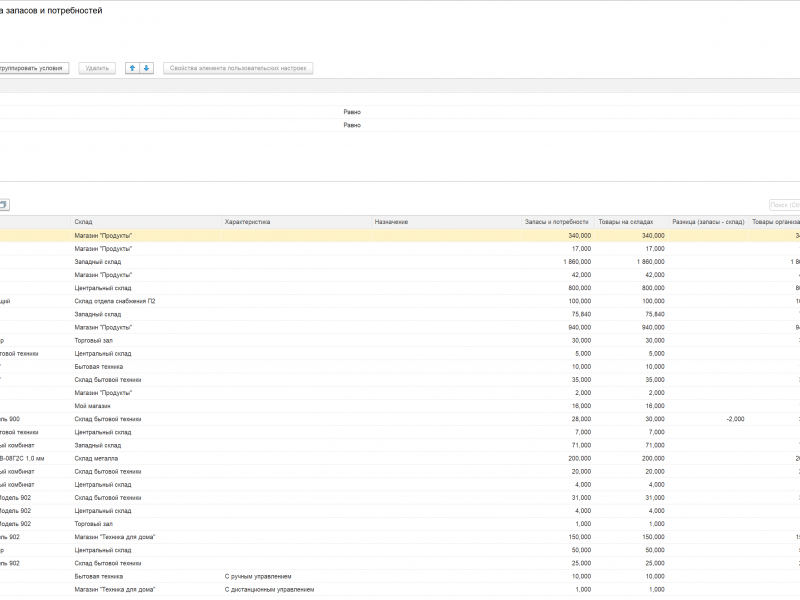Select the Склад металла cell
800x600 pixels.
[x=96, y=459]
